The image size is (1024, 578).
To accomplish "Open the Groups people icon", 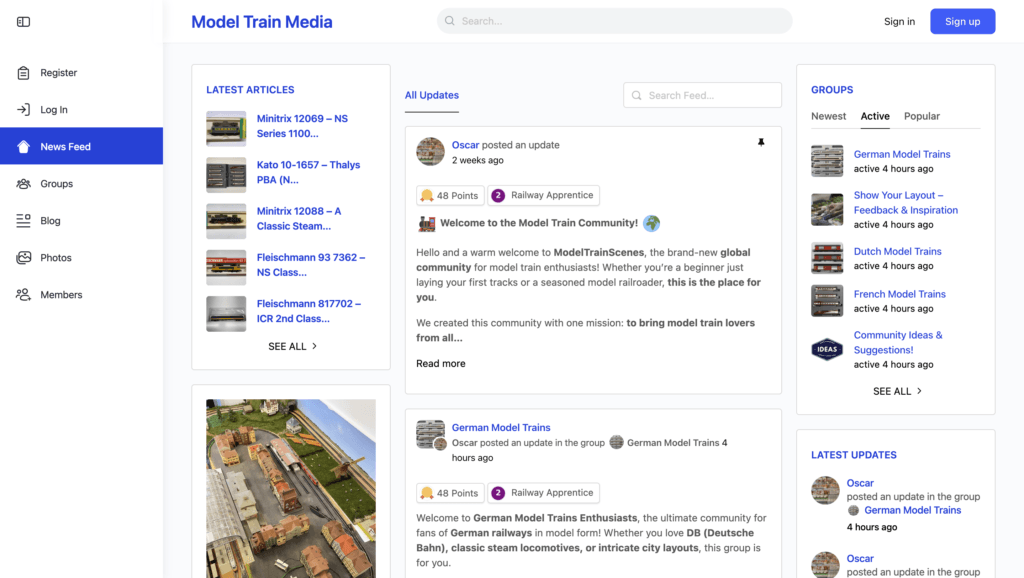I will (x=24, y=184).
